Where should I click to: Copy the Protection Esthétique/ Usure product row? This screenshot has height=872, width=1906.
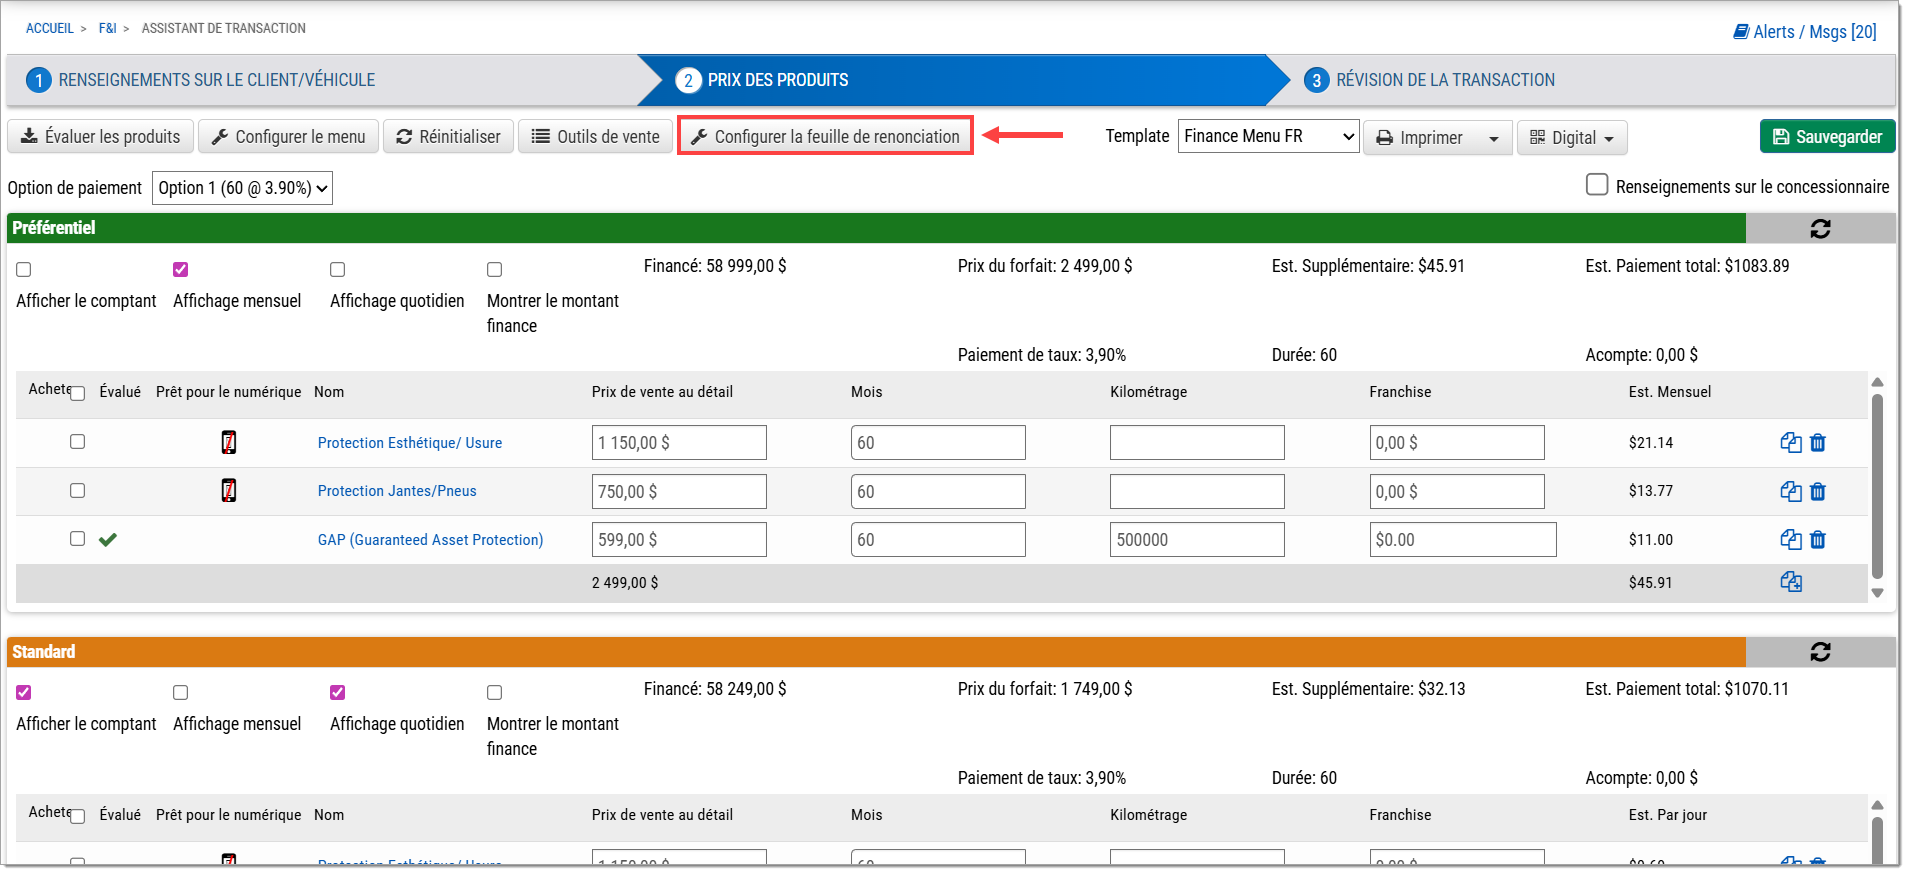click(x=1790, y=443)
